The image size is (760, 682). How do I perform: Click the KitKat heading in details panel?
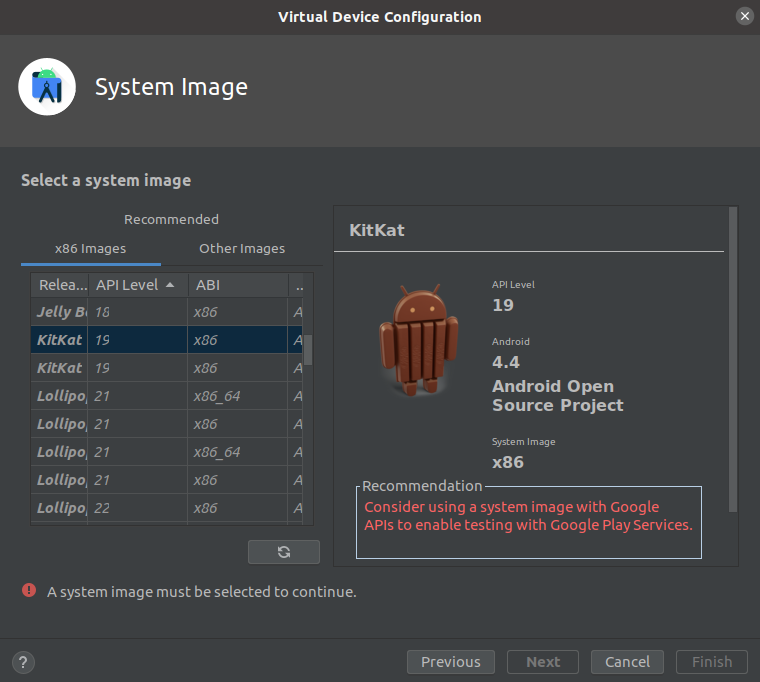(377, 230)
